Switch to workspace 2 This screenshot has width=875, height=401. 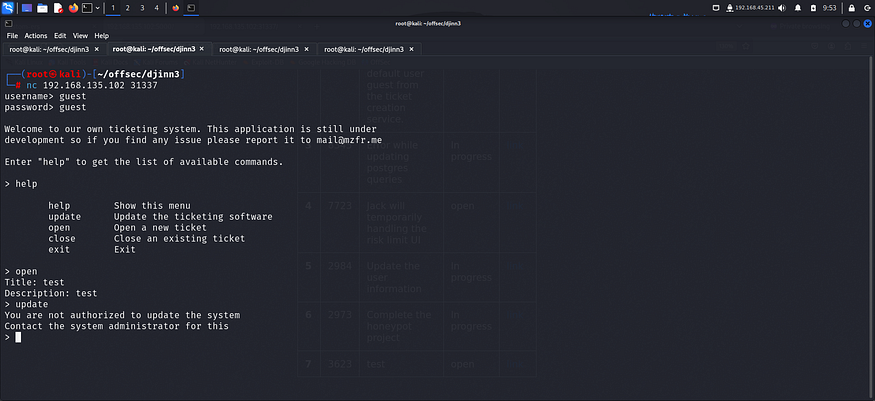pyautogui.click(x=128, y=8)
